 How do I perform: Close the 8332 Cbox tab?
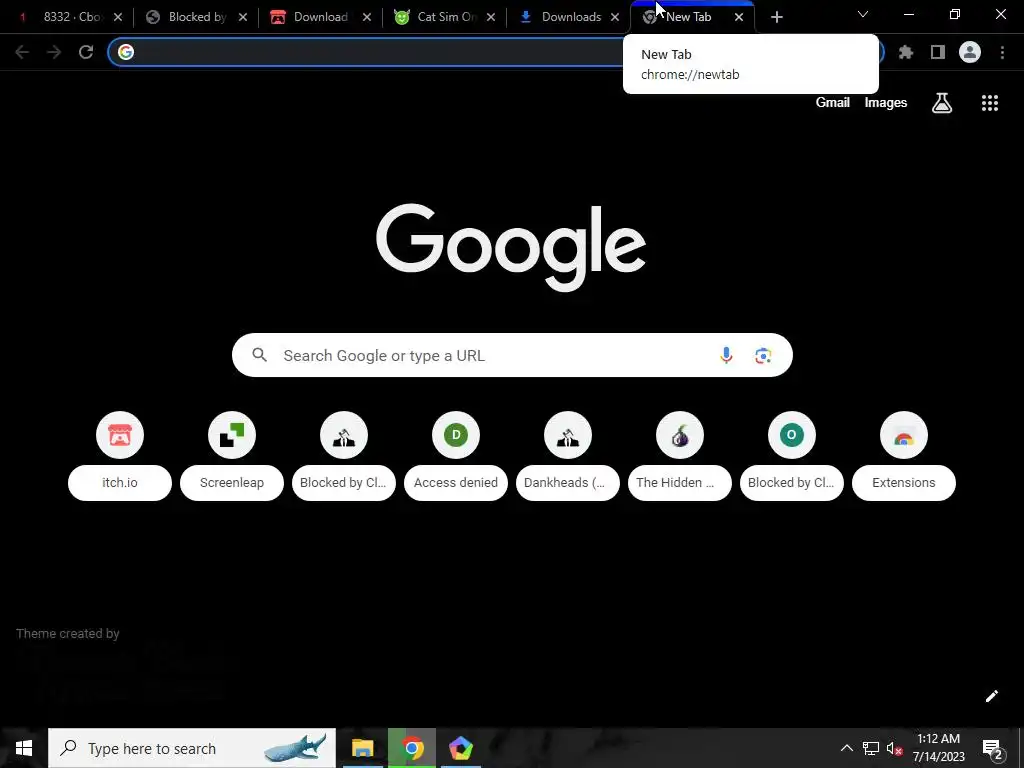(118, 18)
